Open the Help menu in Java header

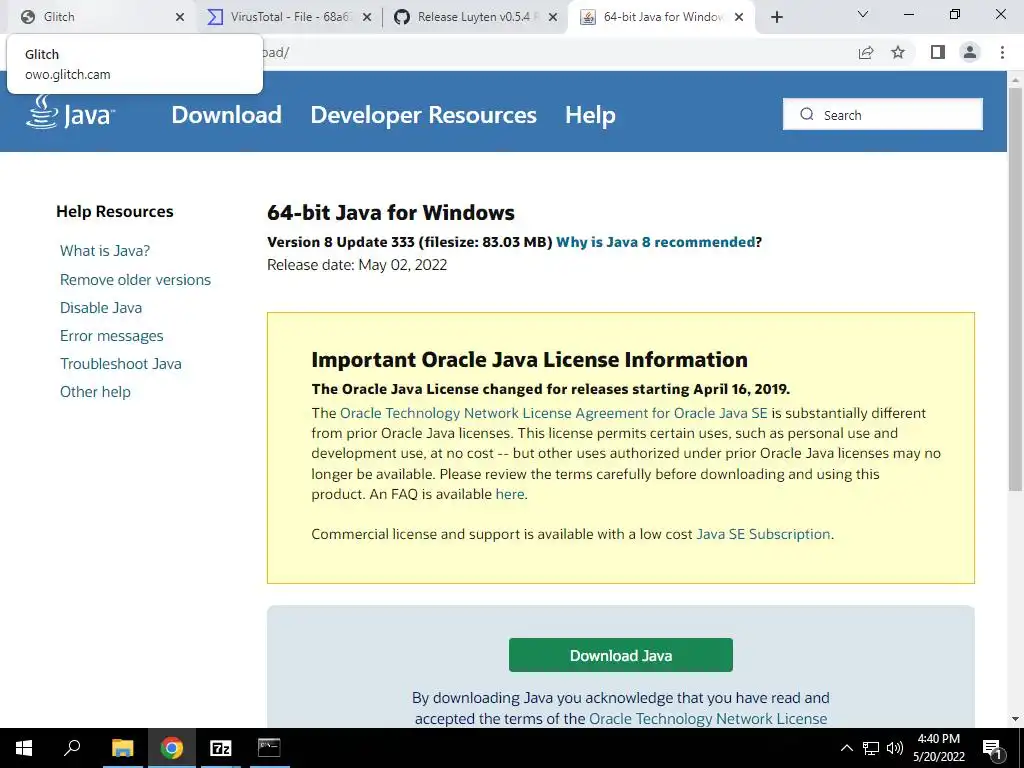click(x=590, y=115)
